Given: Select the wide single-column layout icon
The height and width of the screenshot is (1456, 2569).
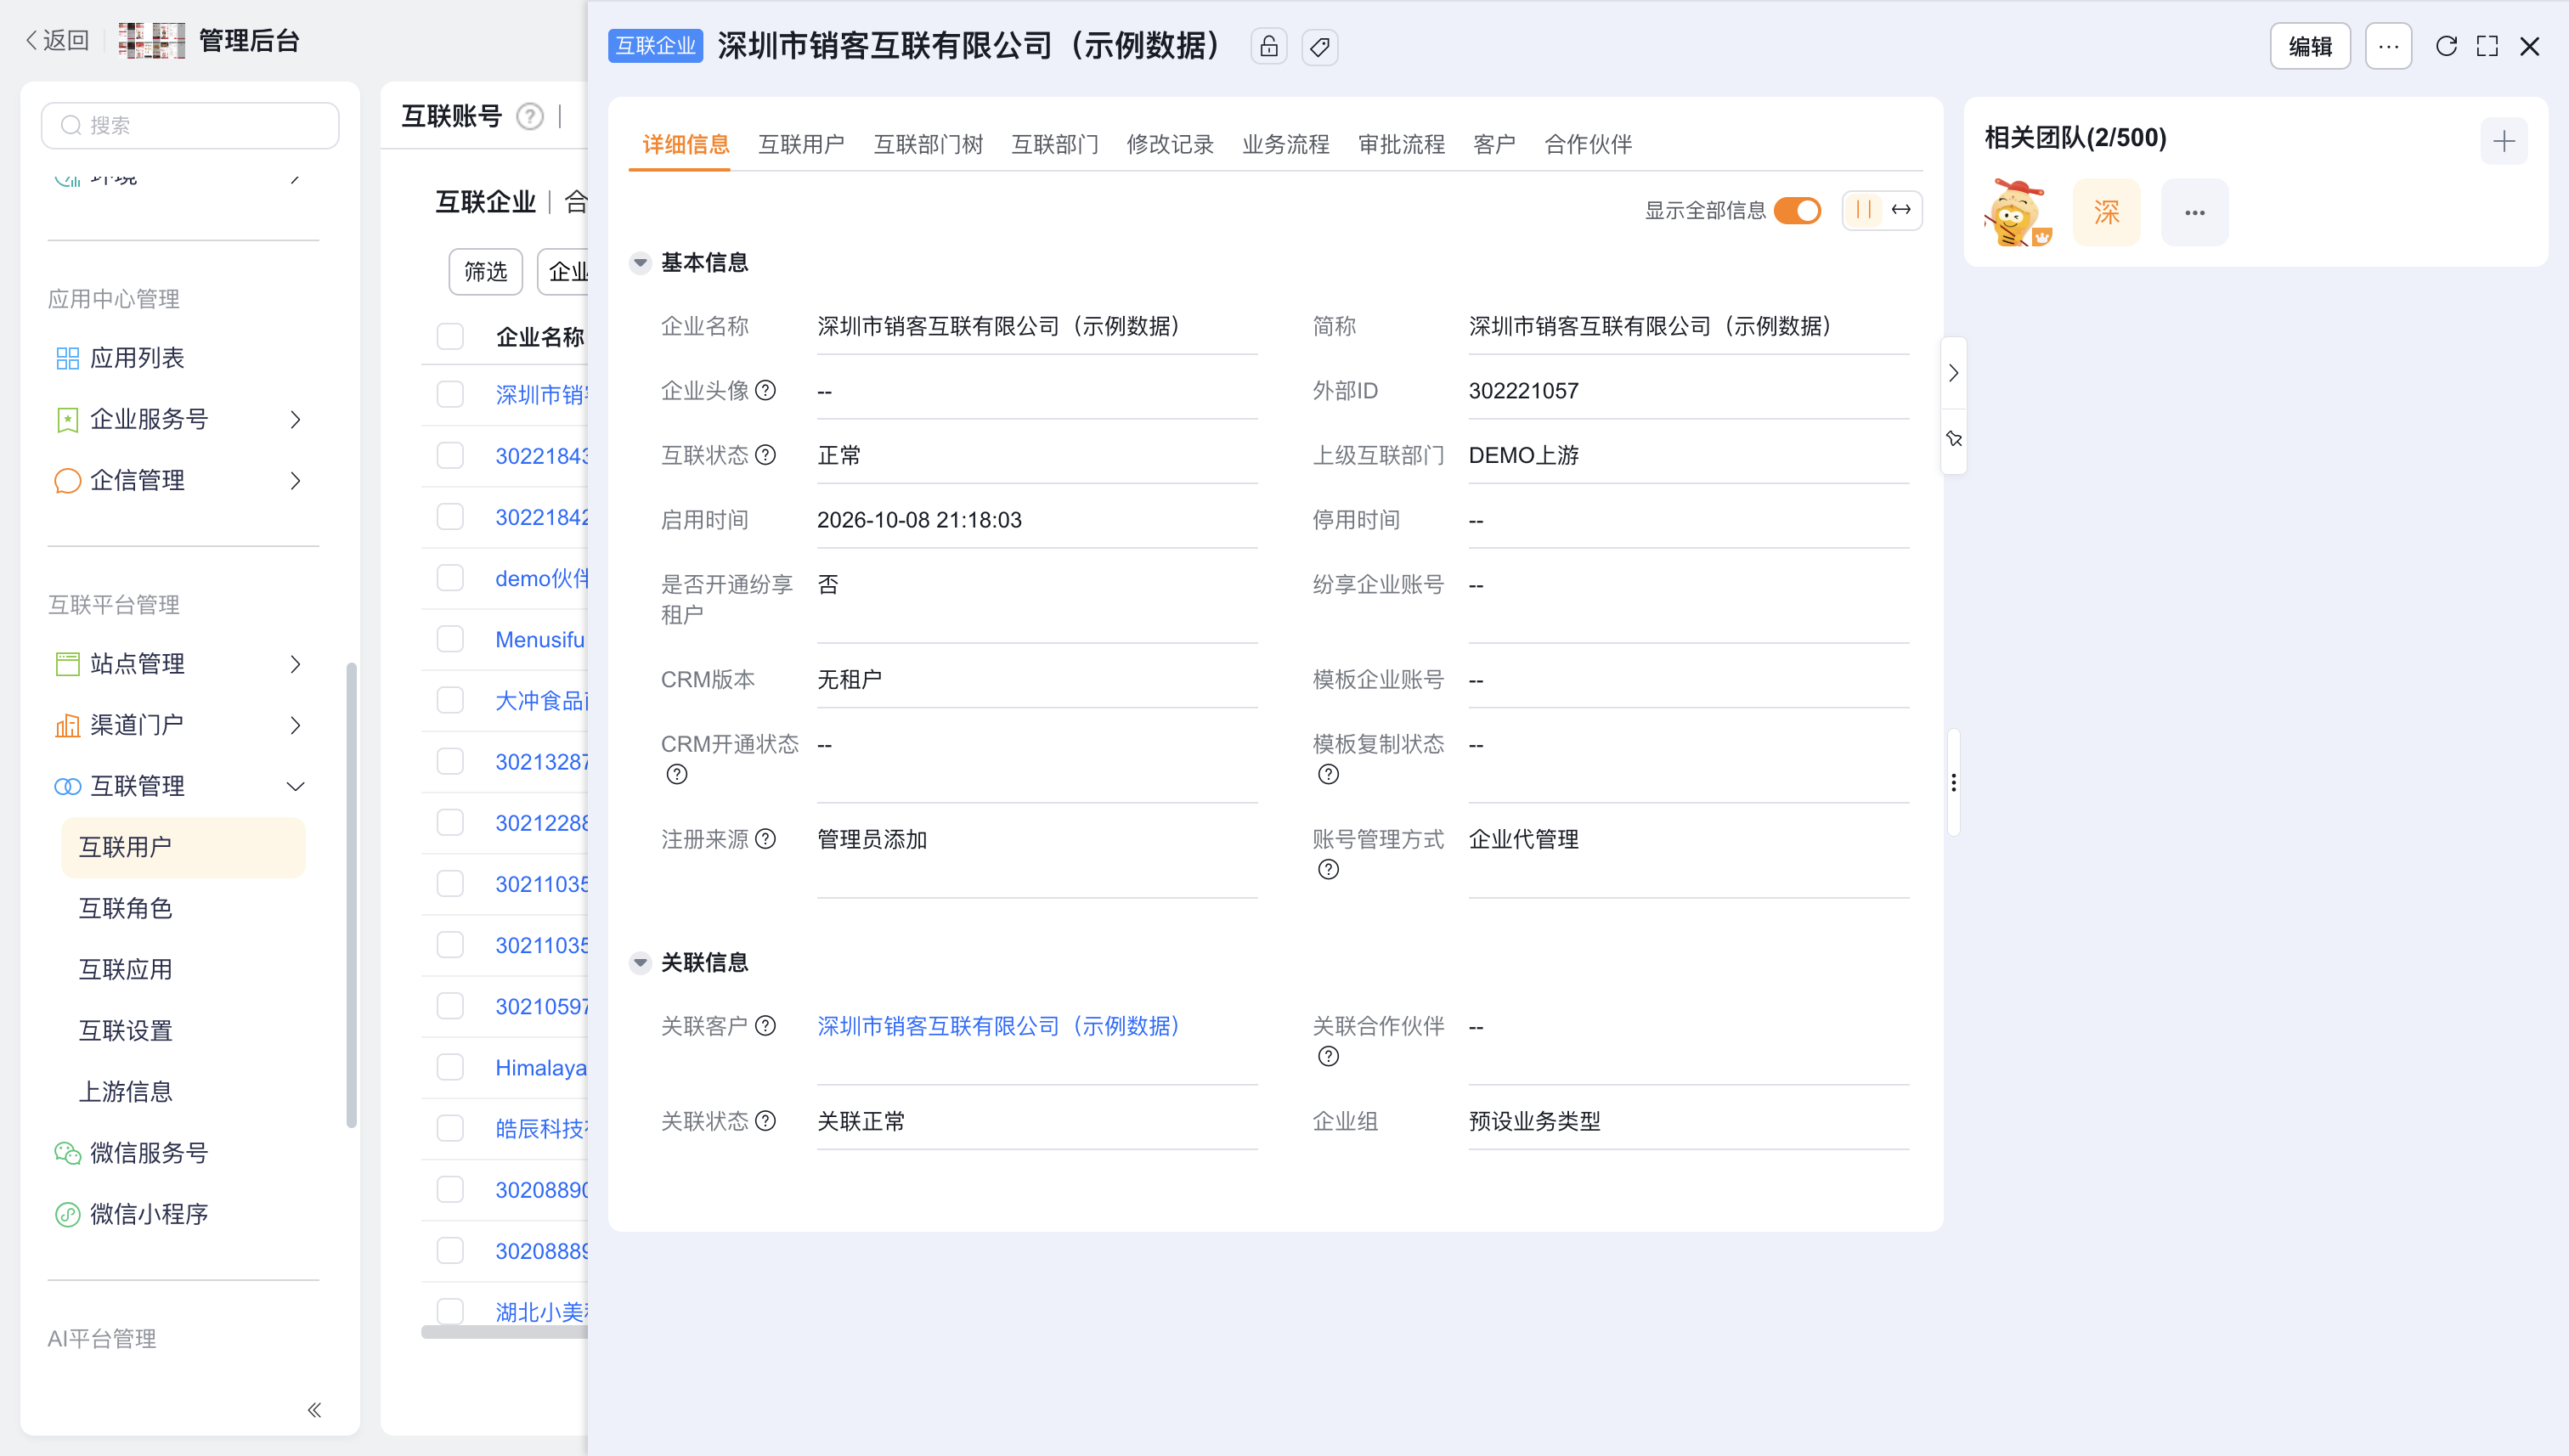Looking at the screenshot, I should [1901, 210].
